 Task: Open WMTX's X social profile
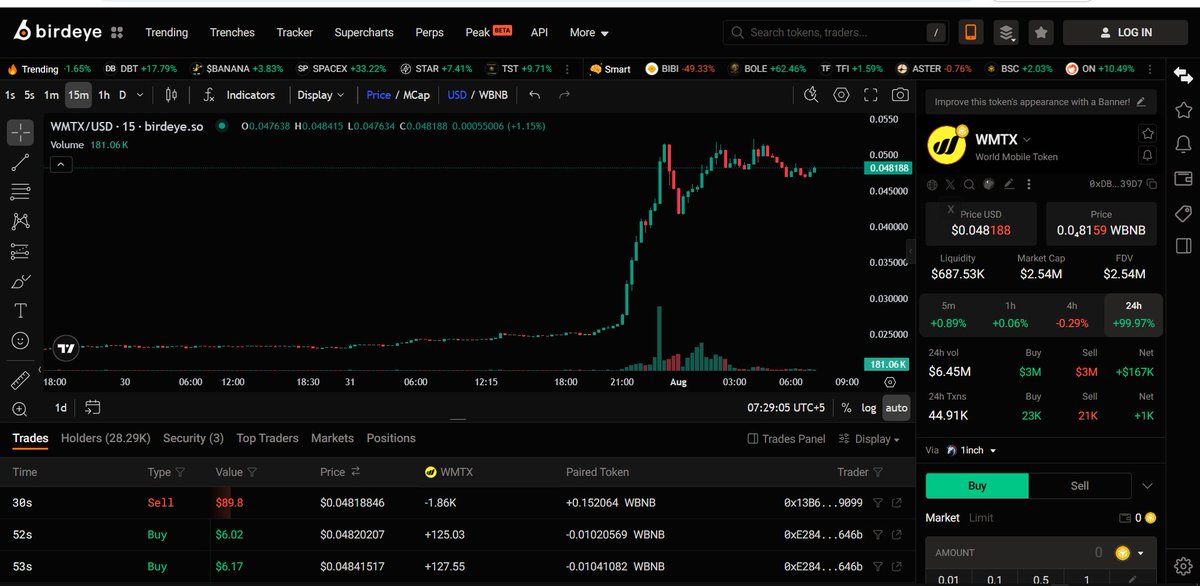950,184
